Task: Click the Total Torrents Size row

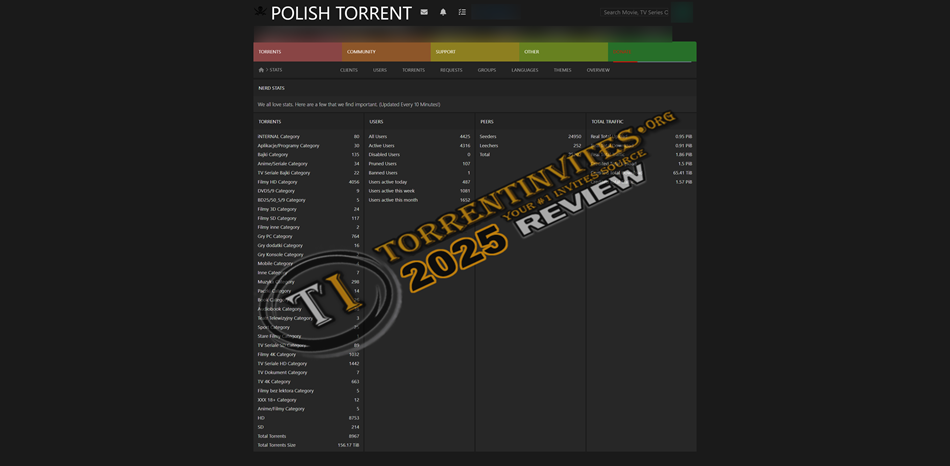Action: coord(308,445)
